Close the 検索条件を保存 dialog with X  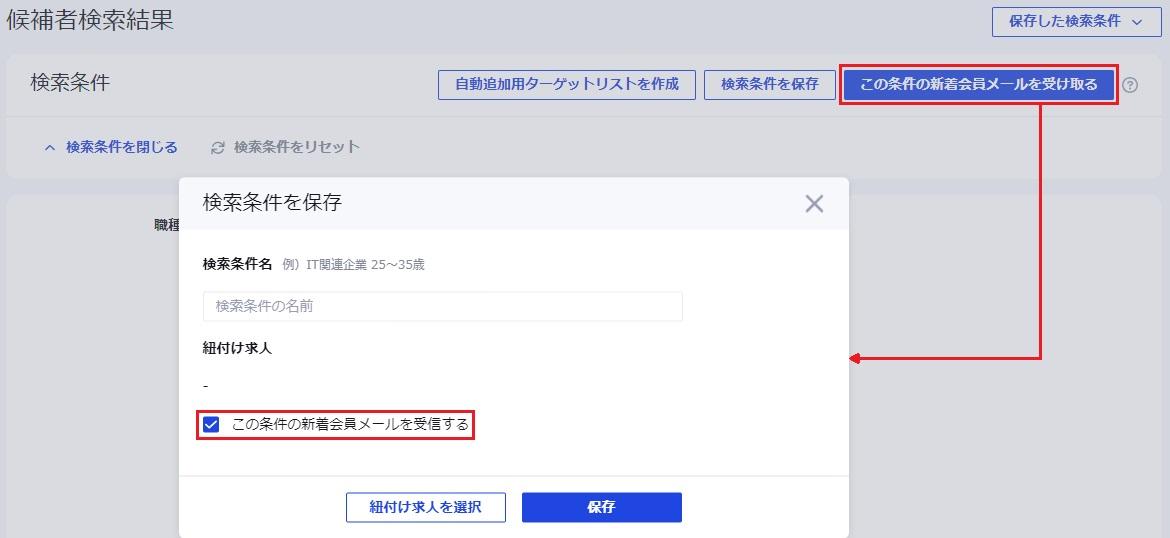[x=814, y=204]
